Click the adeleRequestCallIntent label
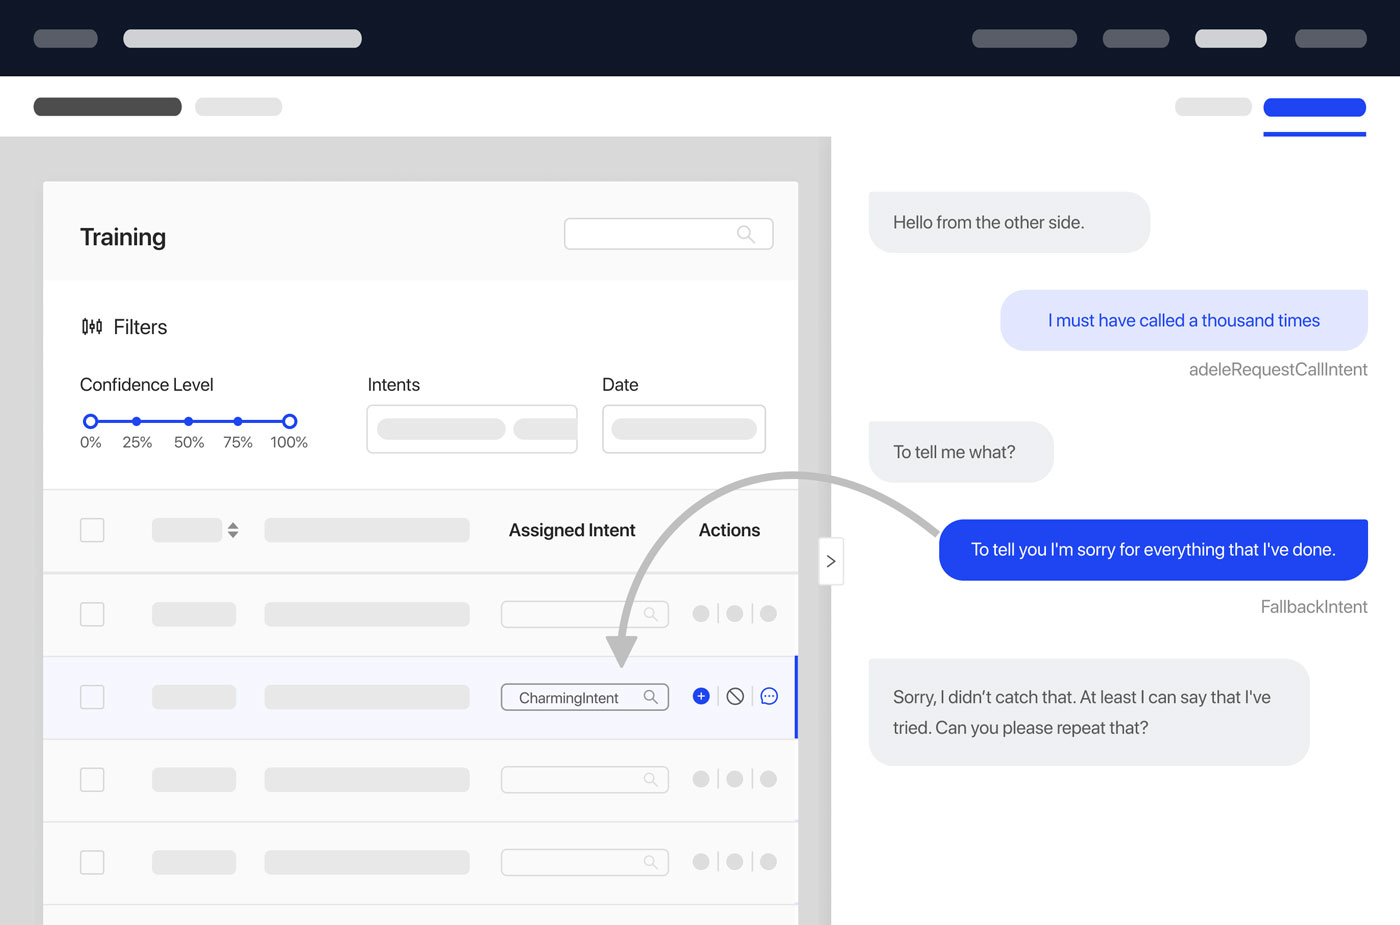This screenshot has height=925, width=1400. click(x=1278, y=369)
